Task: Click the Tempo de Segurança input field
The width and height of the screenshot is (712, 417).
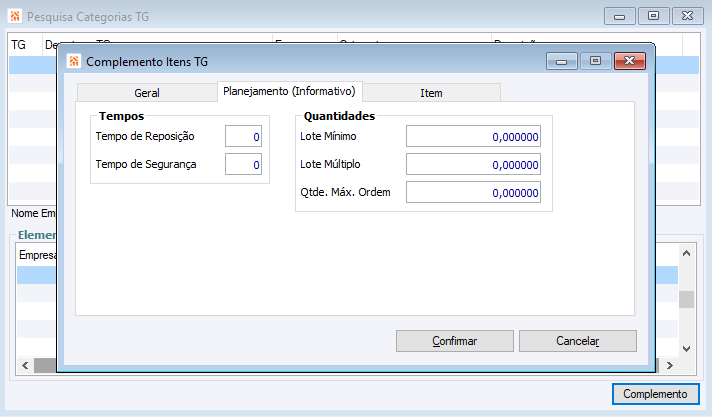Action: point(243,164)
